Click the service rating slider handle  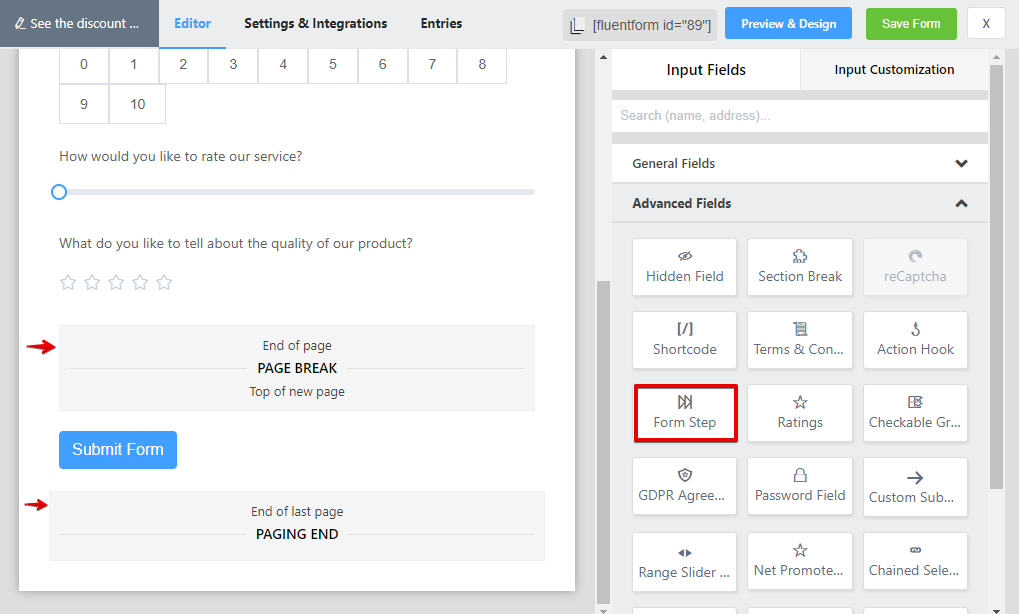[x=59, y=192]
